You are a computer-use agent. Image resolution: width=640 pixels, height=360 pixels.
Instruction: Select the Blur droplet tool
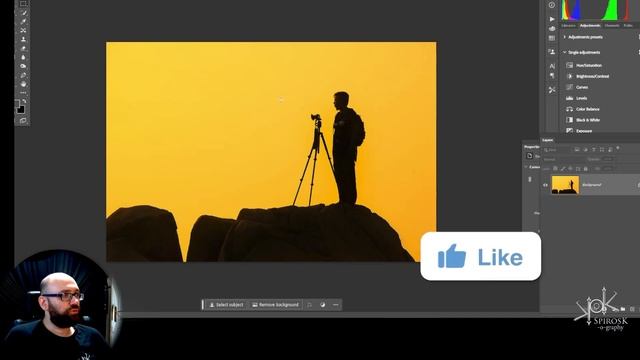23,57
